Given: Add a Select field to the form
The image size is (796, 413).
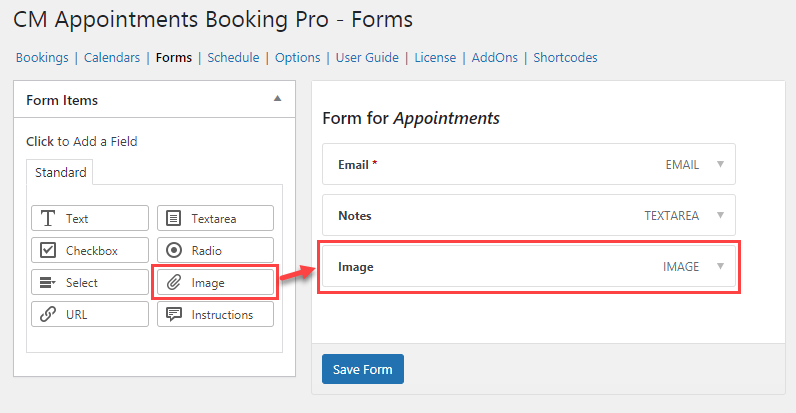Looking at the screenshot, I should 90,282.
